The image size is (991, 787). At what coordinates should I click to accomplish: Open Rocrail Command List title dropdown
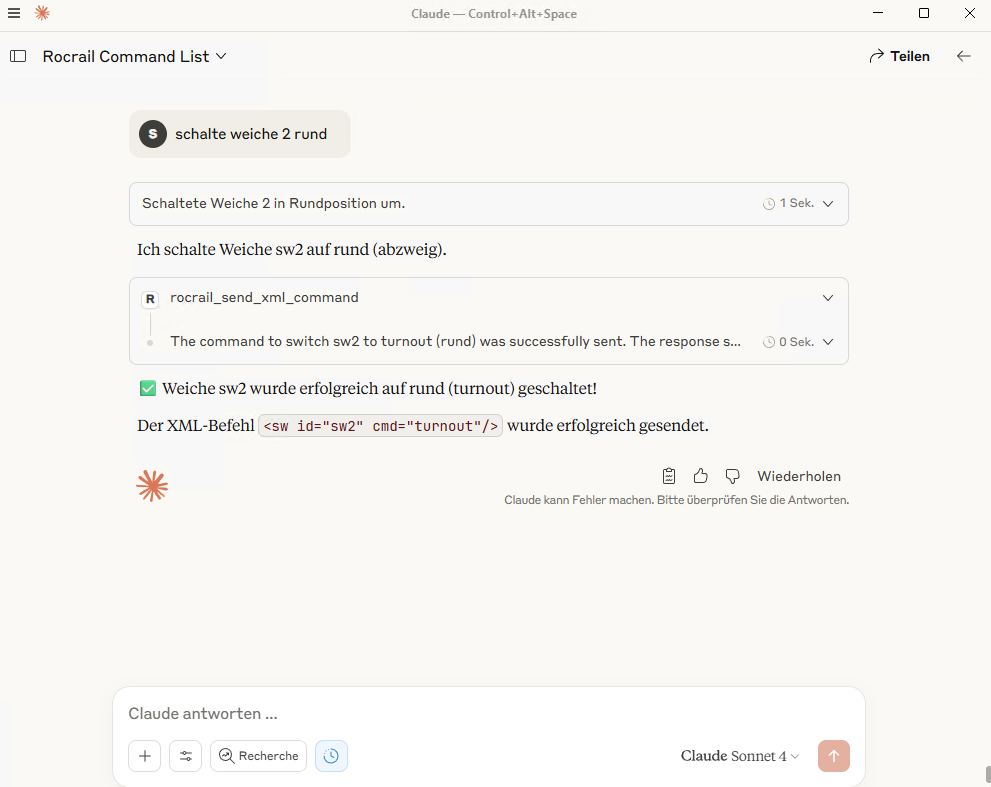click(x=135, y=56)
